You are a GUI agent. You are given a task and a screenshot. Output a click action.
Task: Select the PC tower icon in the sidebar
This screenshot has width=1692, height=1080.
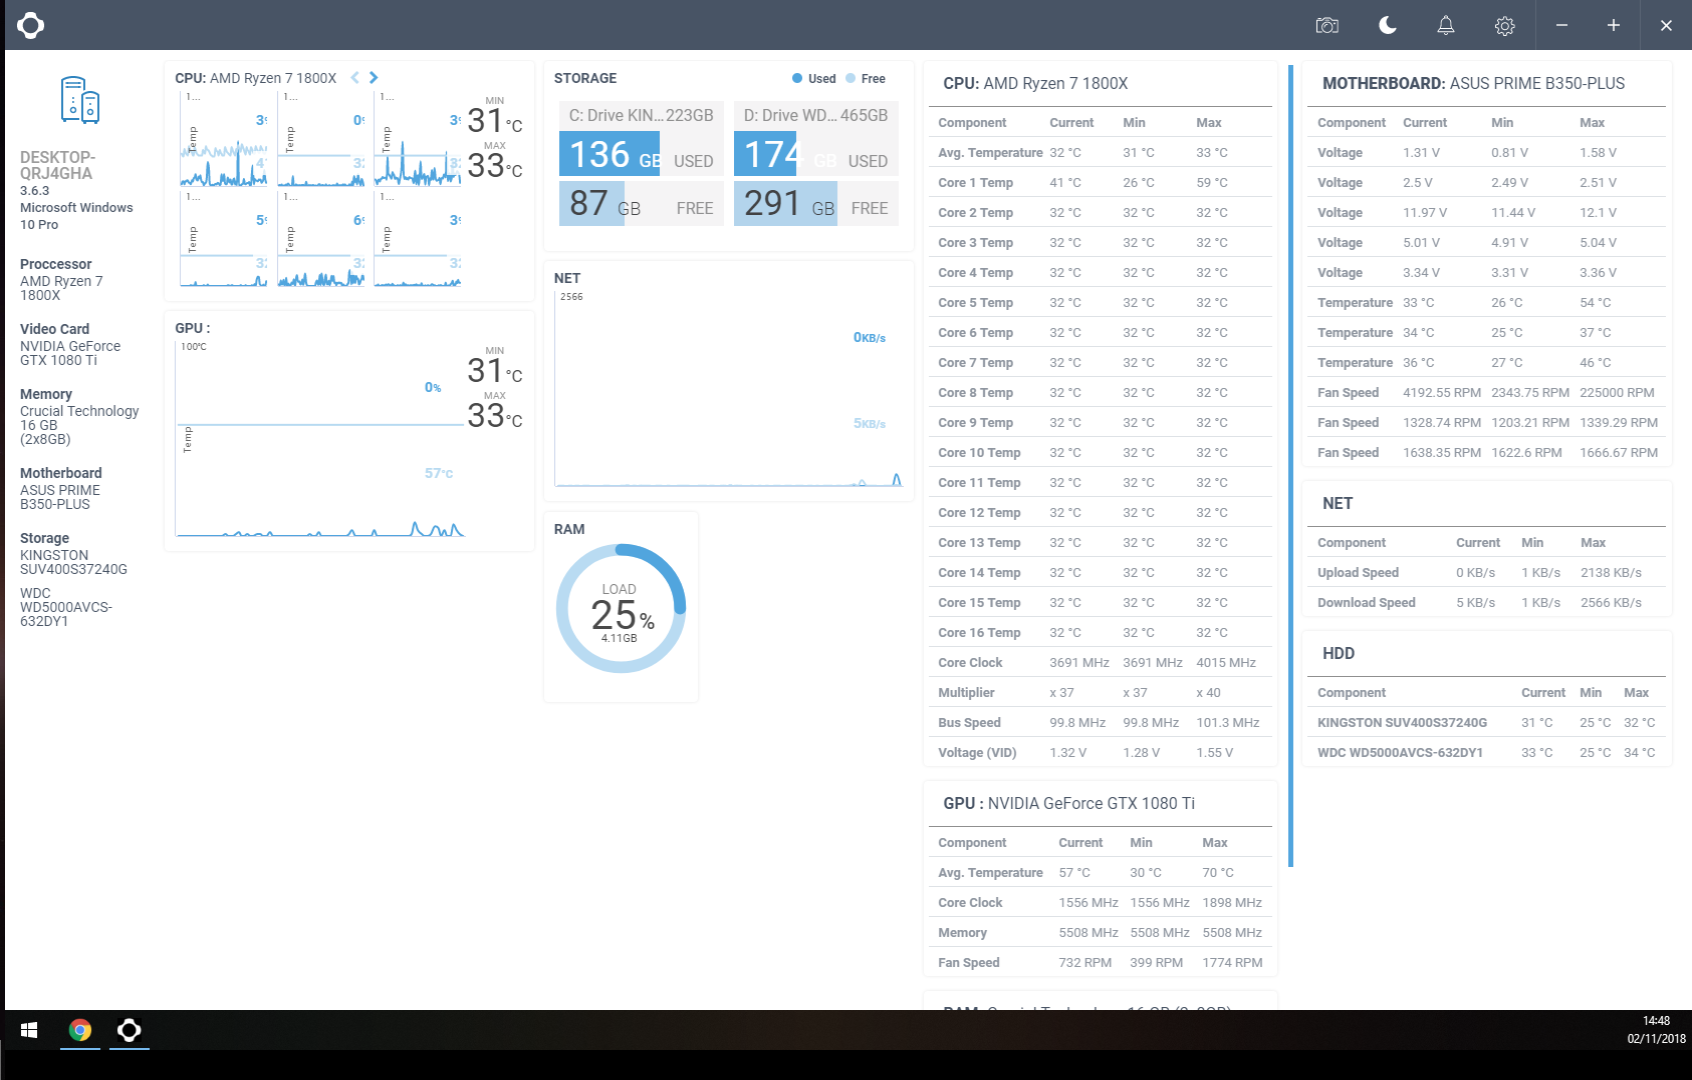pos(80,100)
